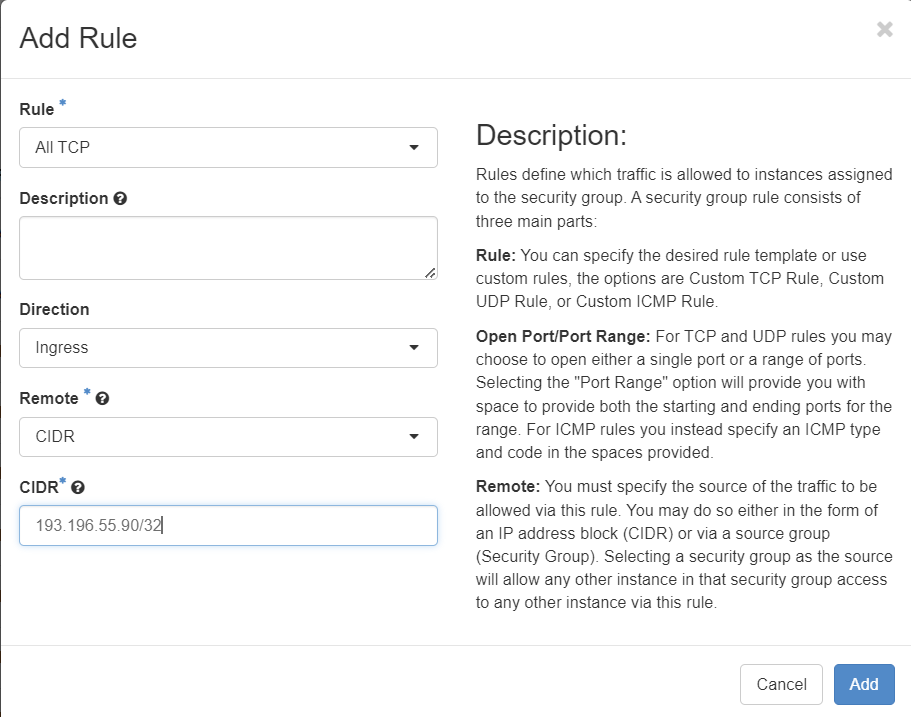Close the Add Rule dialog with X
911x717 pixels.
click(884, 30)
